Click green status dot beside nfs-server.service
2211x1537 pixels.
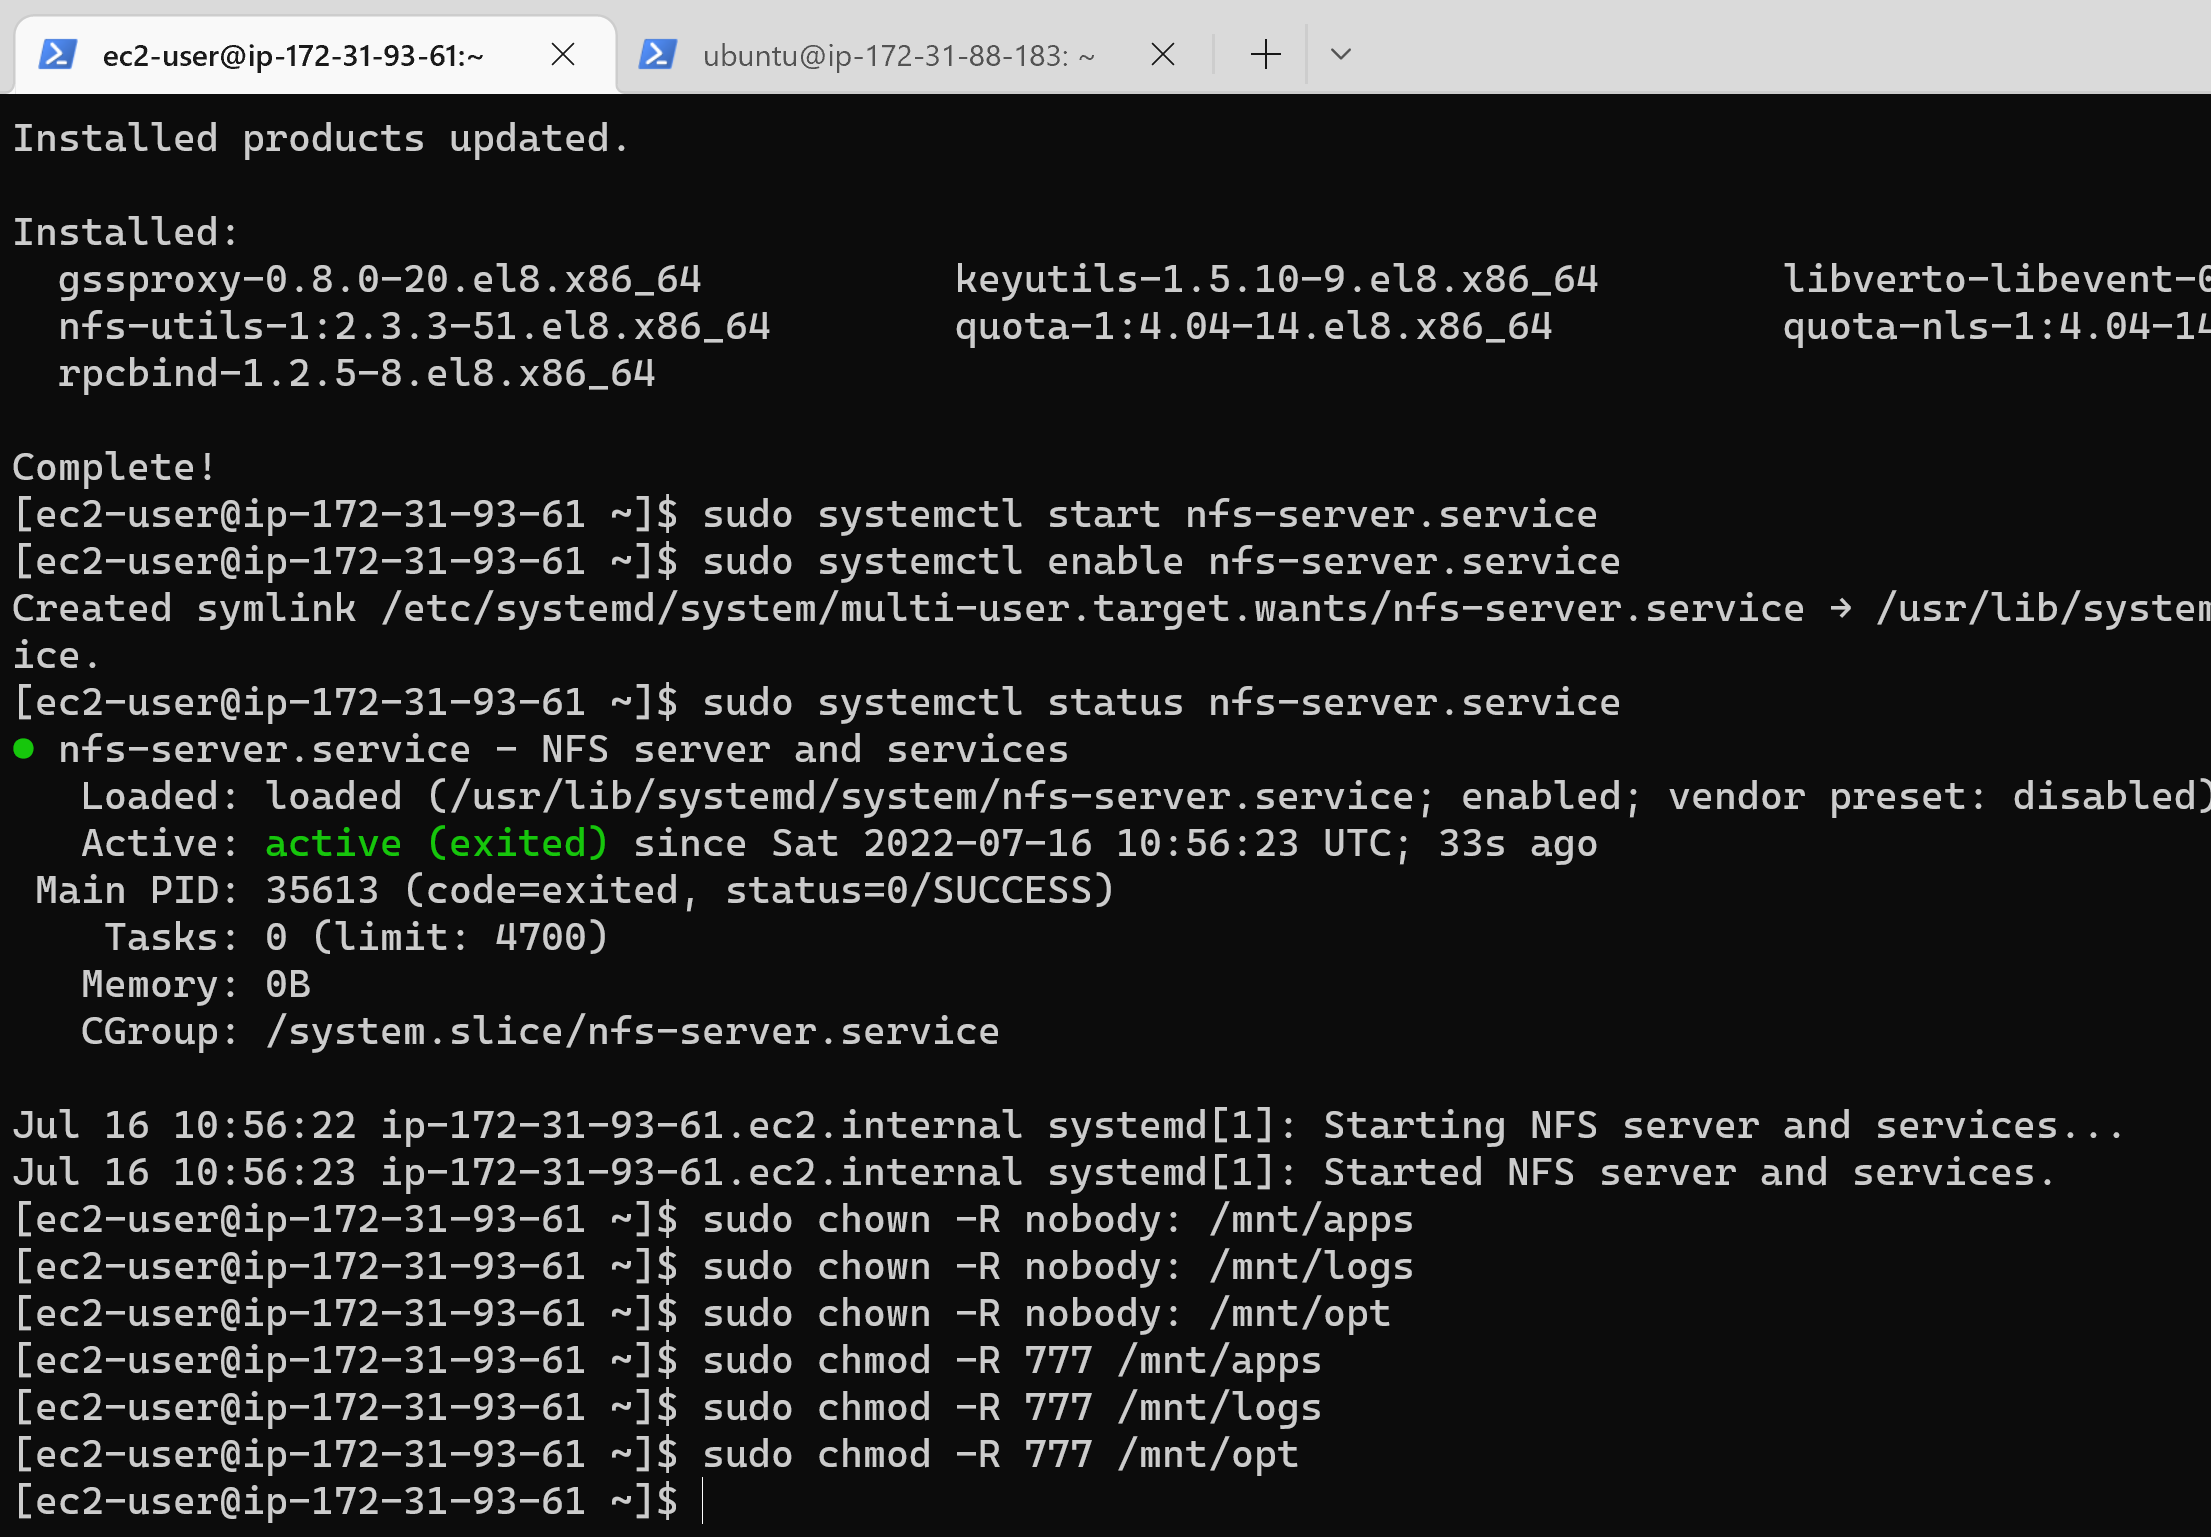[24, 748]
